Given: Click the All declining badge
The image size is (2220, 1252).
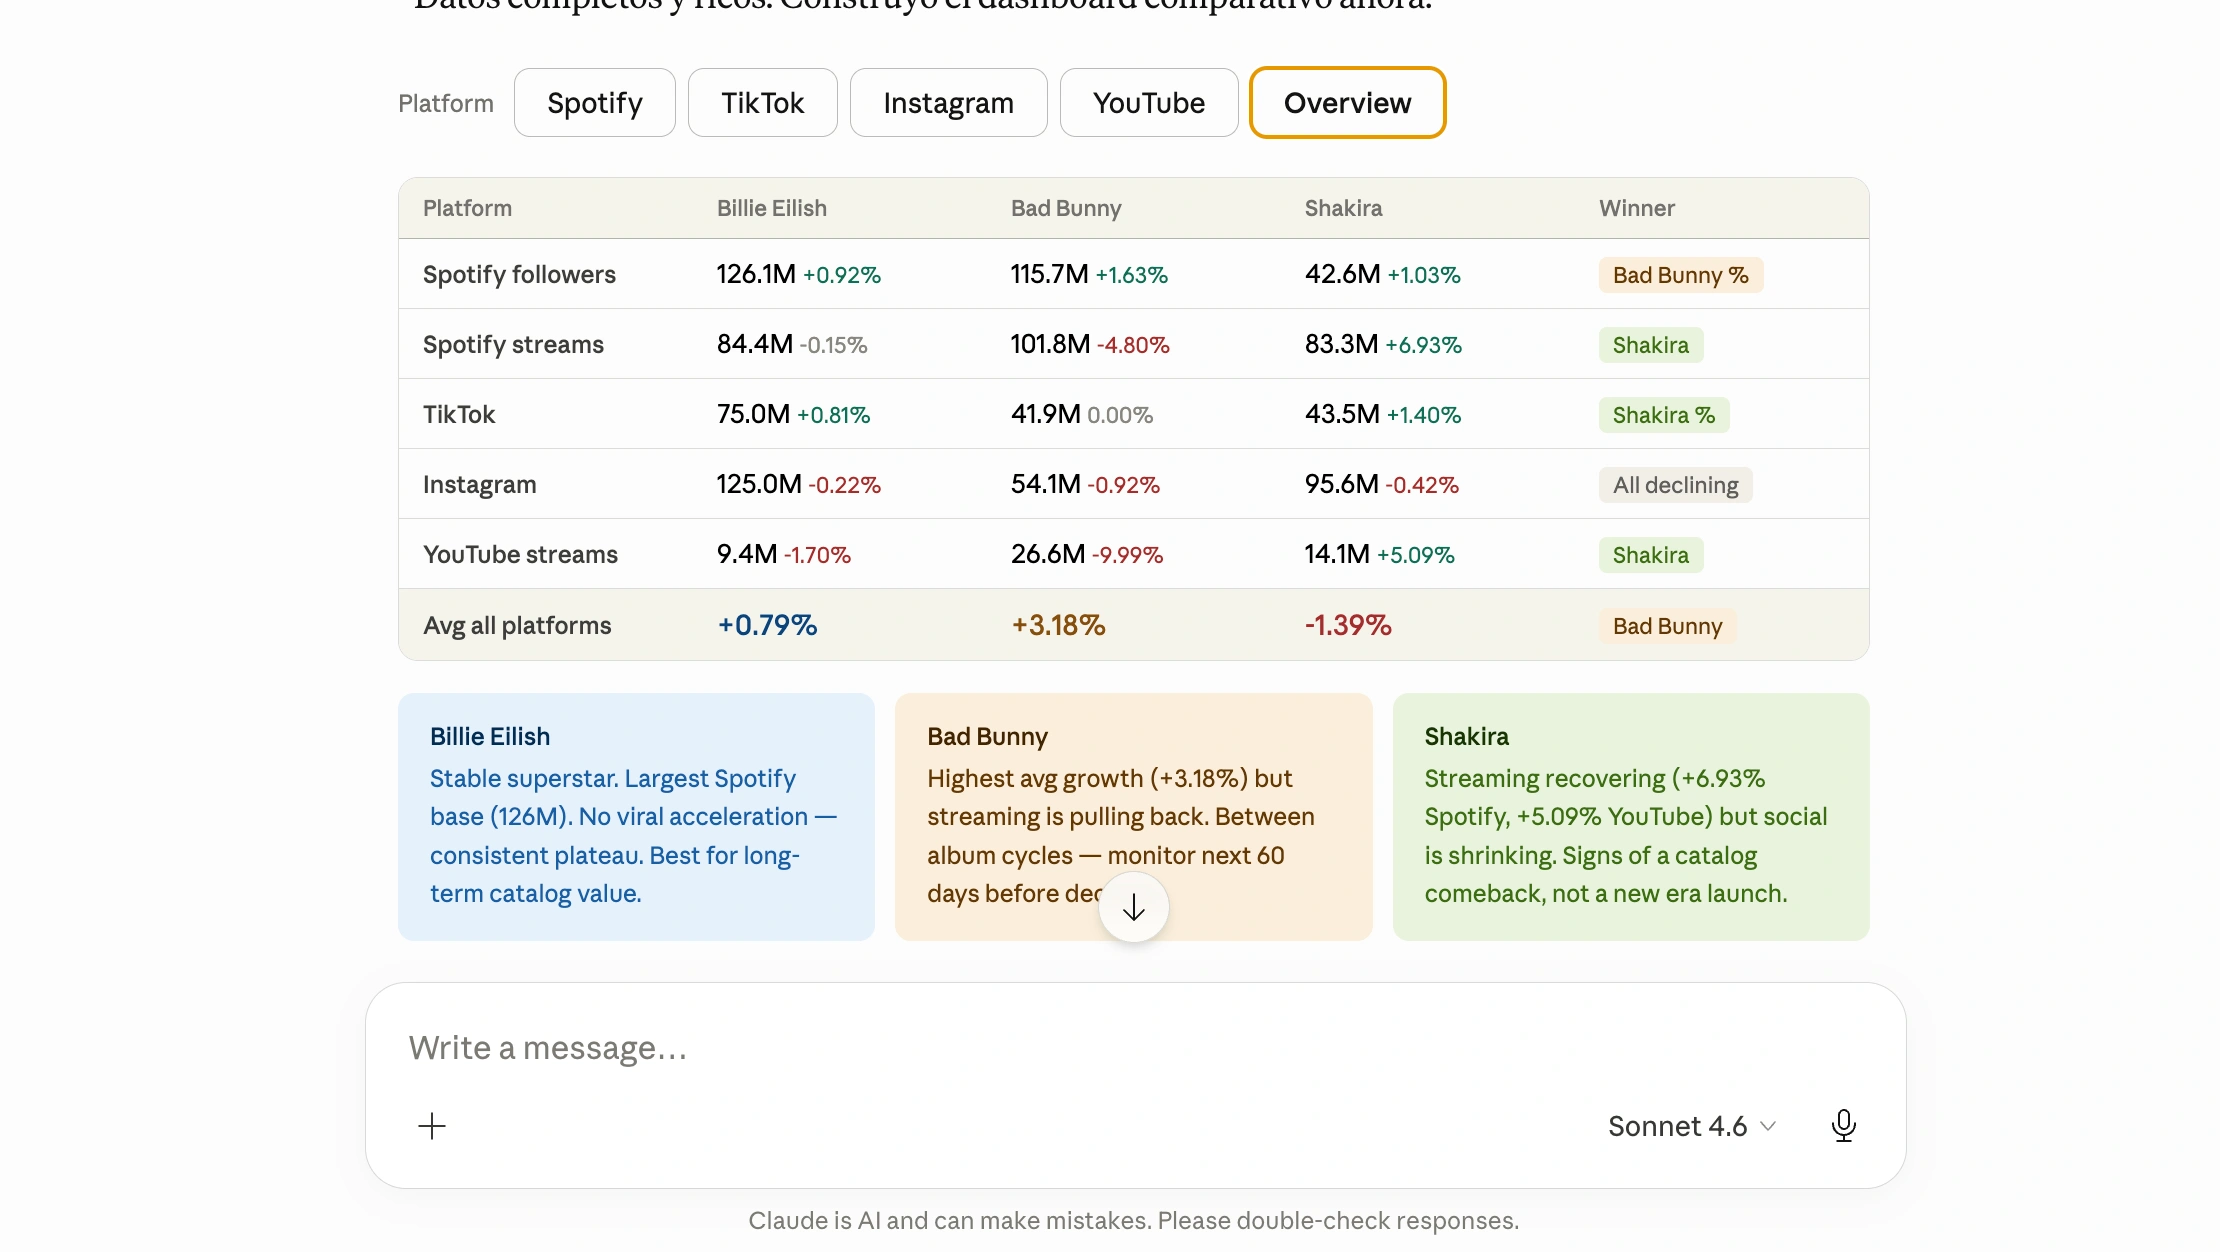Looking at the screenshot, I should pos(1676,485).
